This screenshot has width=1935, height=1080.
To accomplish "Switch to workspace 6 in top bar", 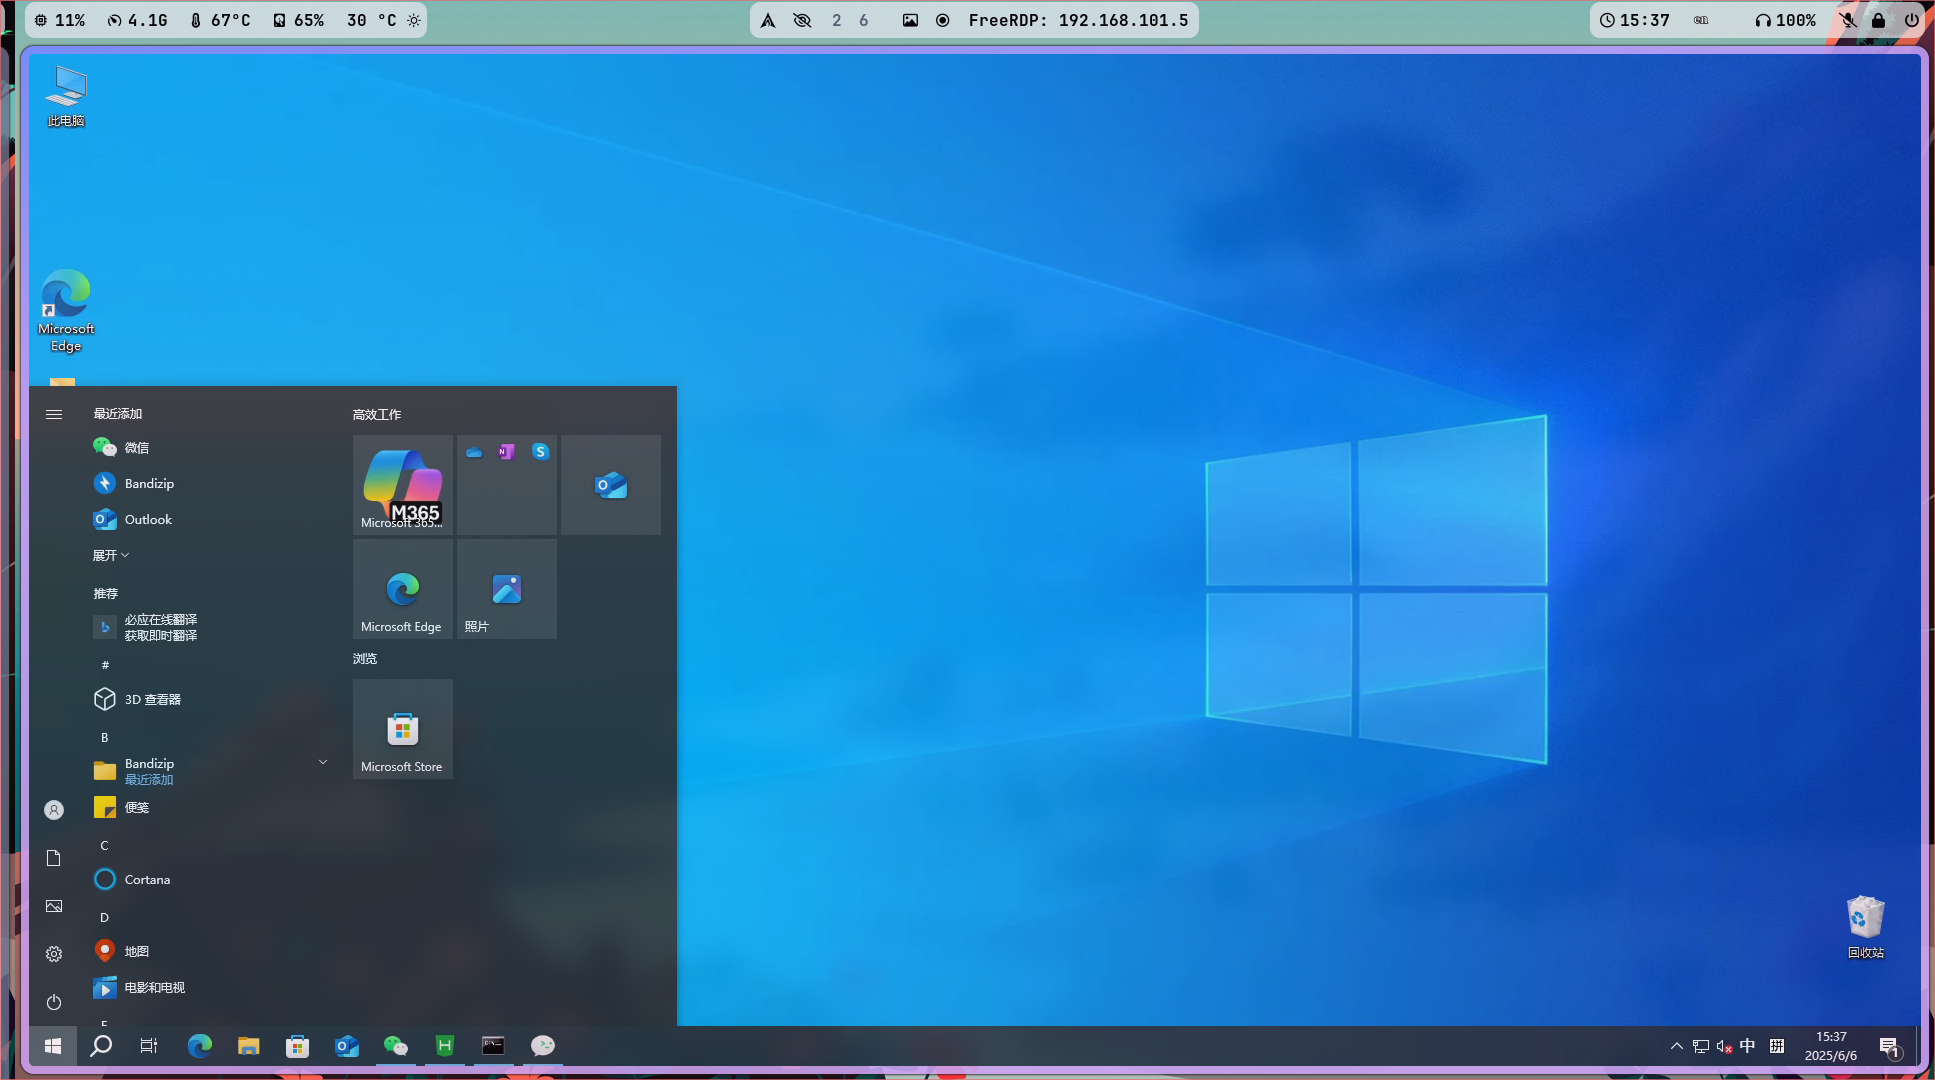I will point(864,20).
